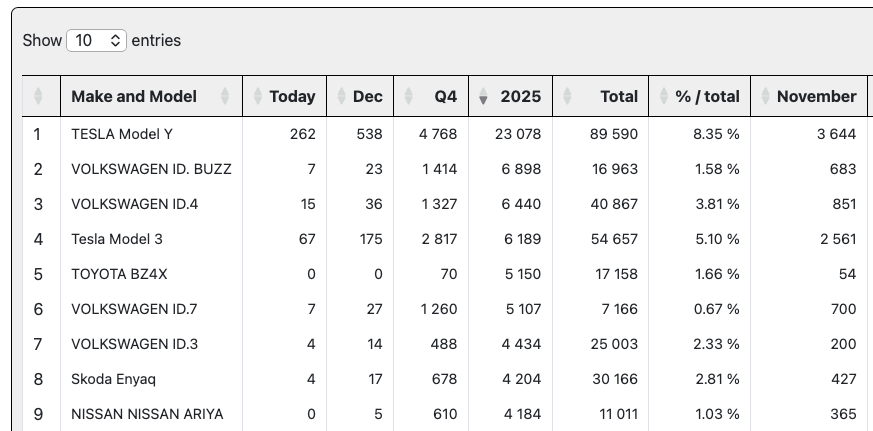Click the 2025 column header text

point(520,97)
